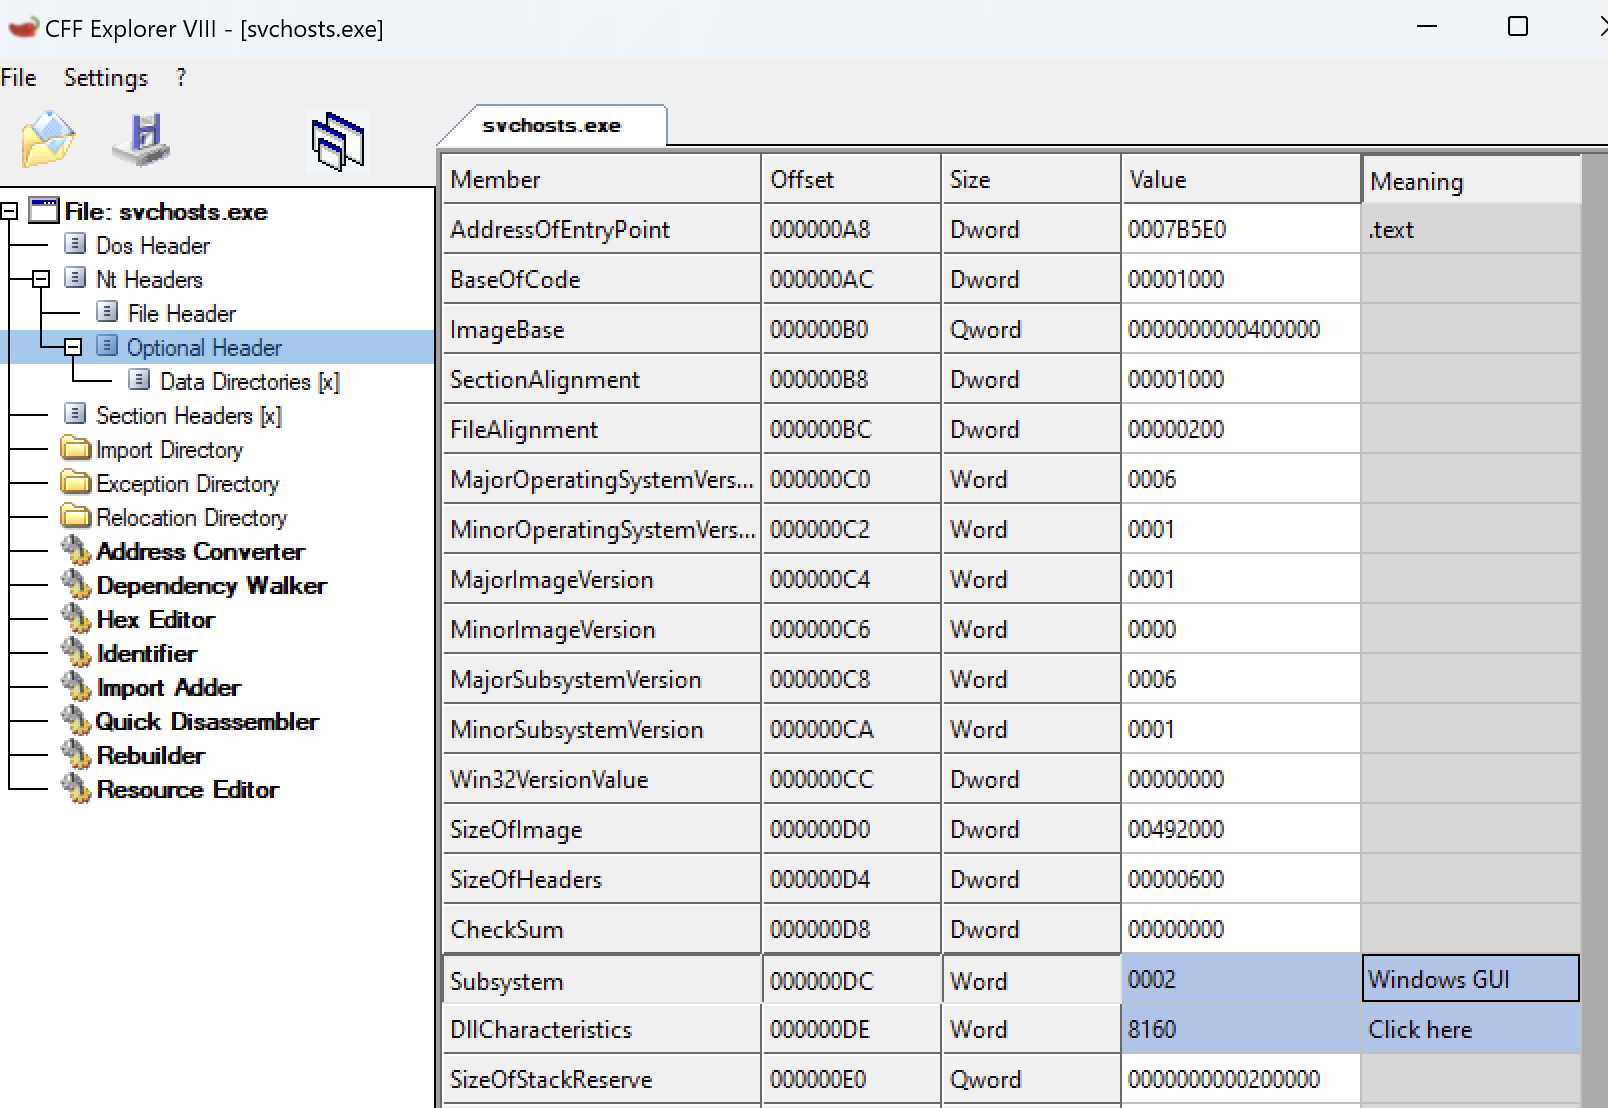1608x1108 pixels.
Task: Select the Dos Header tree node
Action: (x=152, y=245)
